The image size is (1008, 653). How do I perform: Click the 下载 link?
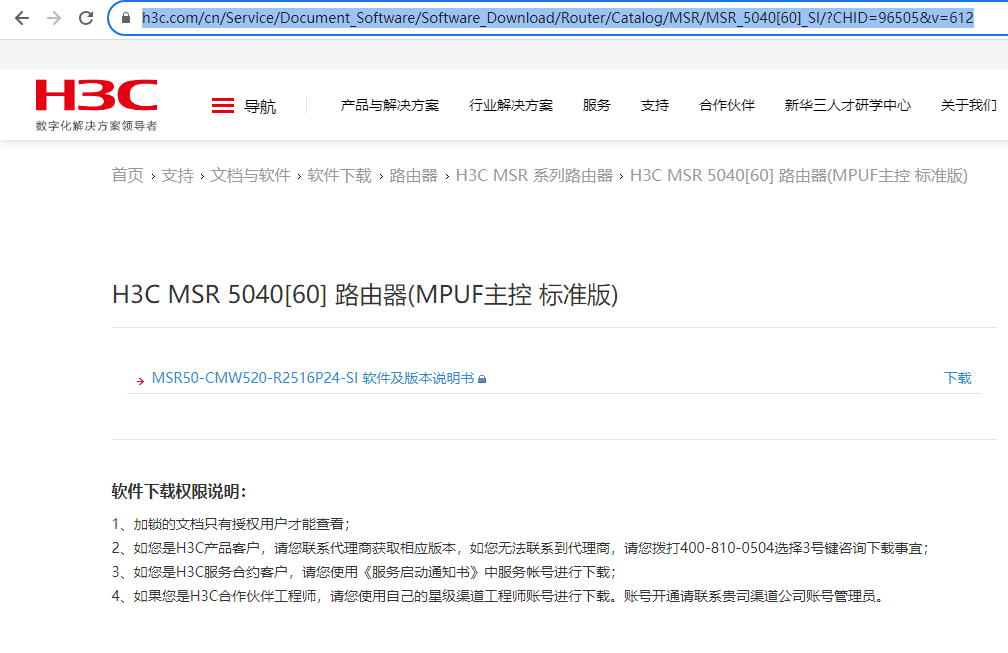[957, 379]
